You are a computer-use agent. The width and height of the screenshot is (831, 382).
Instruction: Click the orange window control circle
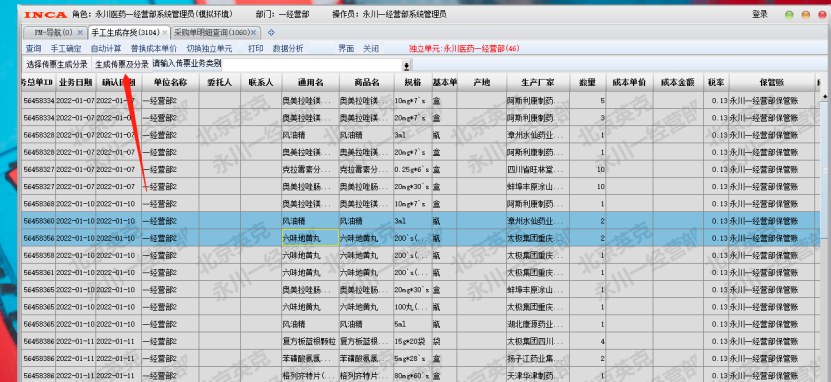click(806, 15)
